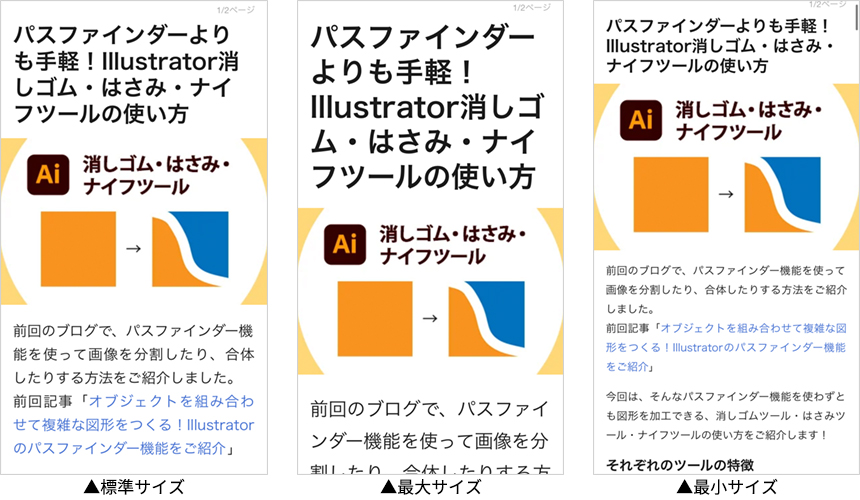
Task: Select the plain orange square in 標準サイズ banner
Action: [78, 249]
